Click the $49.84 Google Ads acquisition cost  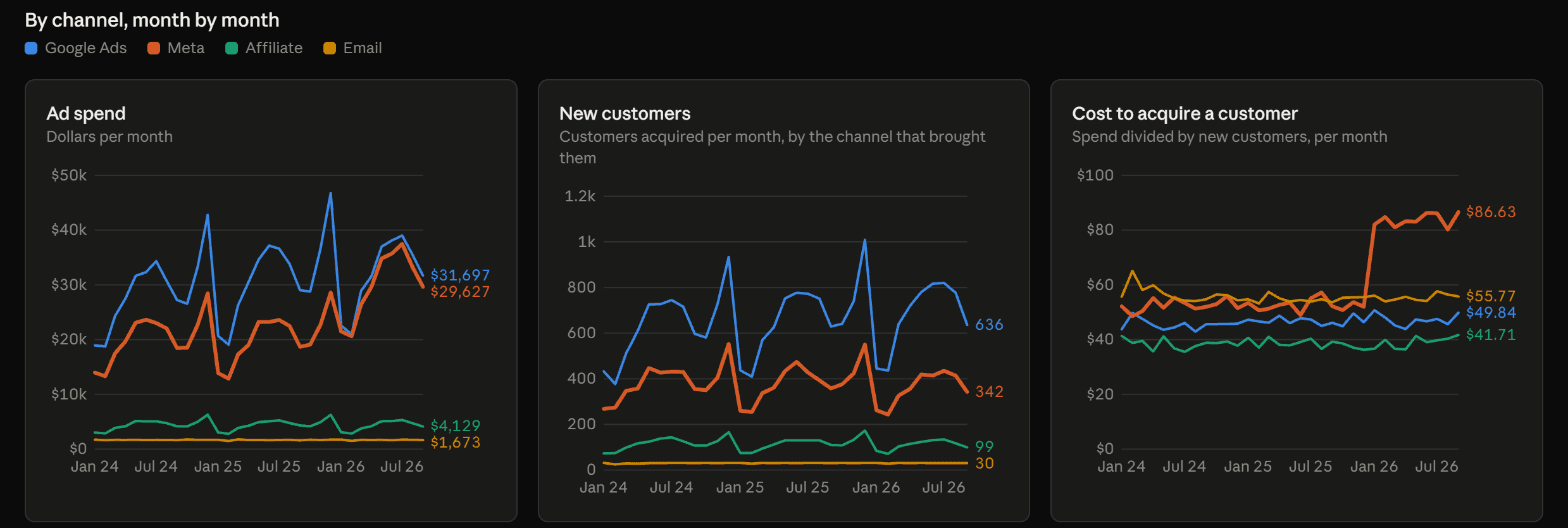pos(1491,313)
